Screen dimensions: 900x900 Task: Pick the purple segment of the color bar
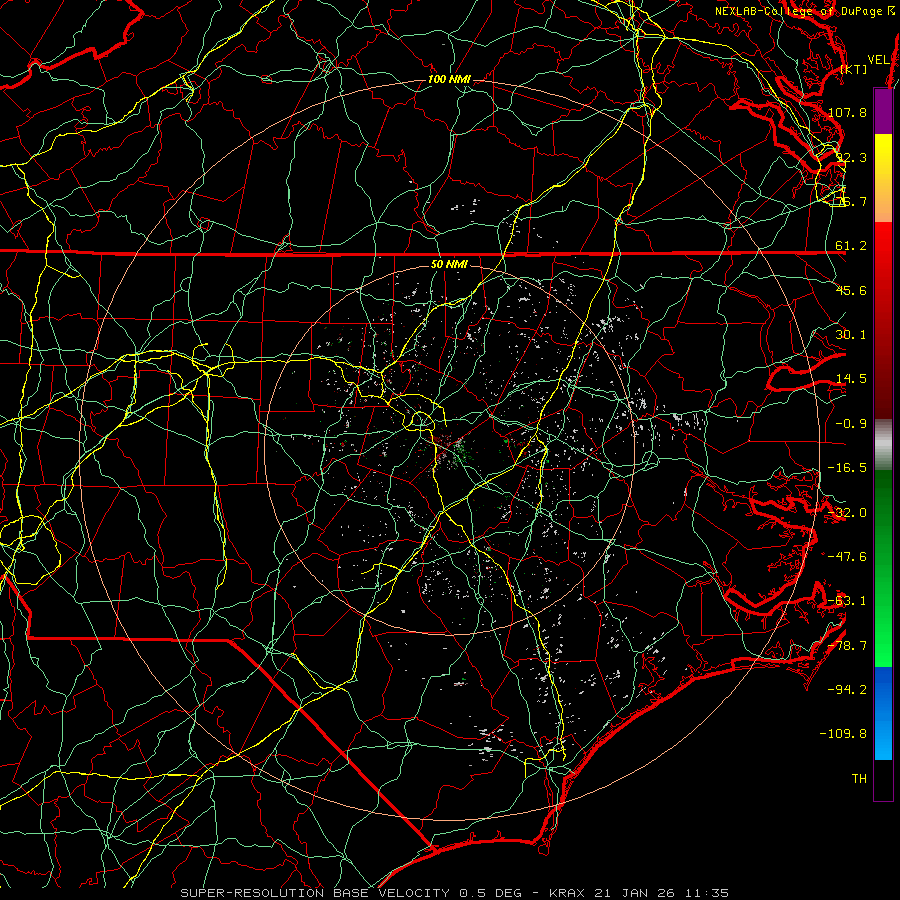[x=883, y=111]
